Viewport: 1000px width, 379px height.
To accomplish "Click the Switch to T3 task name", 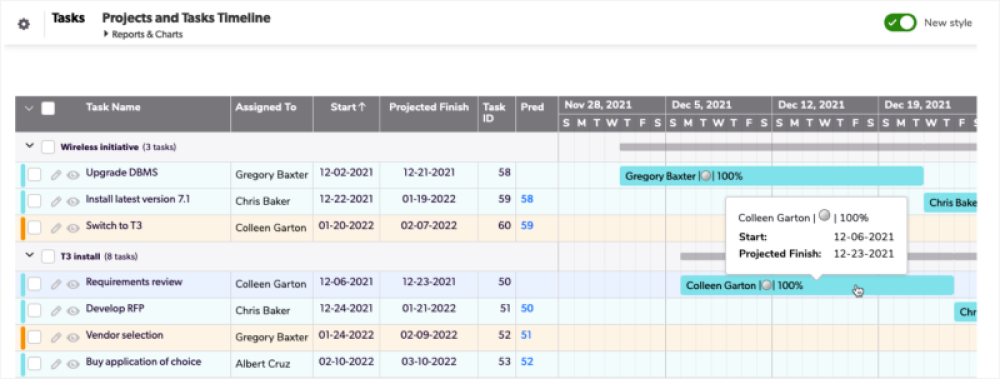I will pyautogui.click(x=115, y=225).
